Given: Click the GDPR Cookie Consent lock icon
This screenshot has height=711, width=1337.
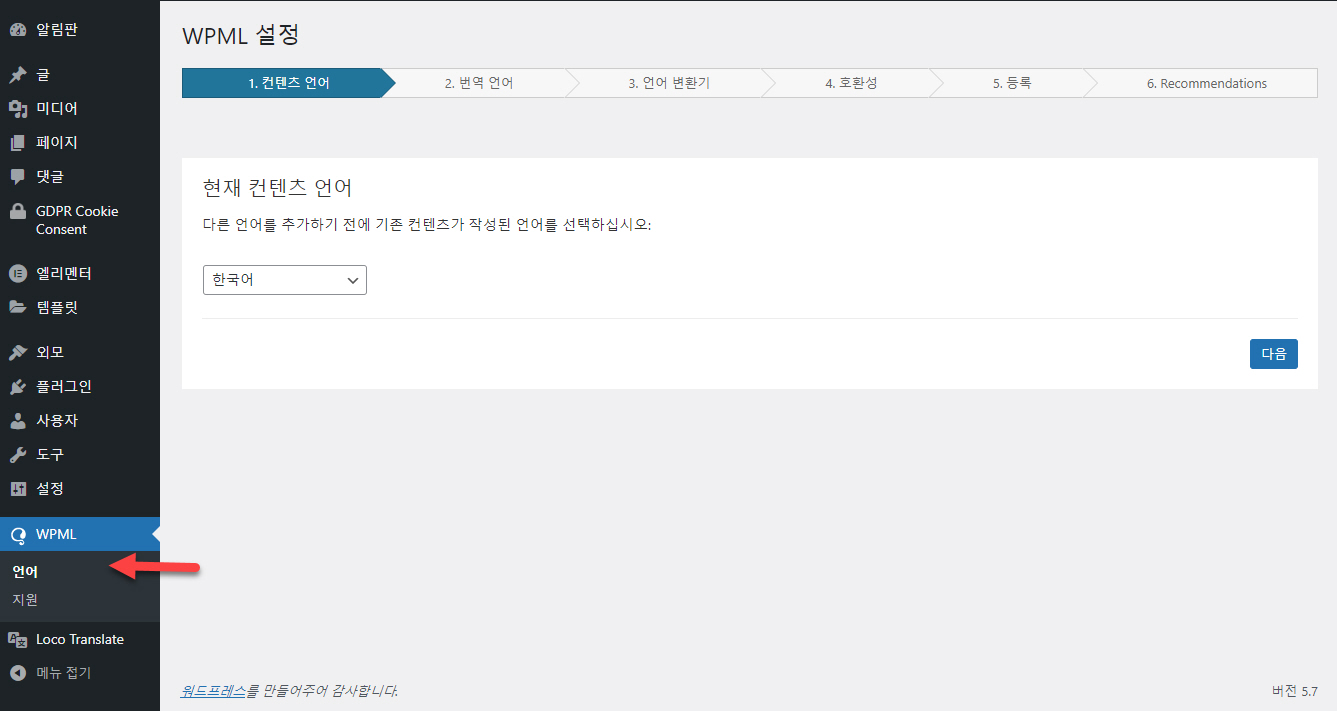Looking at the screenshot, I should pos(17,212).
